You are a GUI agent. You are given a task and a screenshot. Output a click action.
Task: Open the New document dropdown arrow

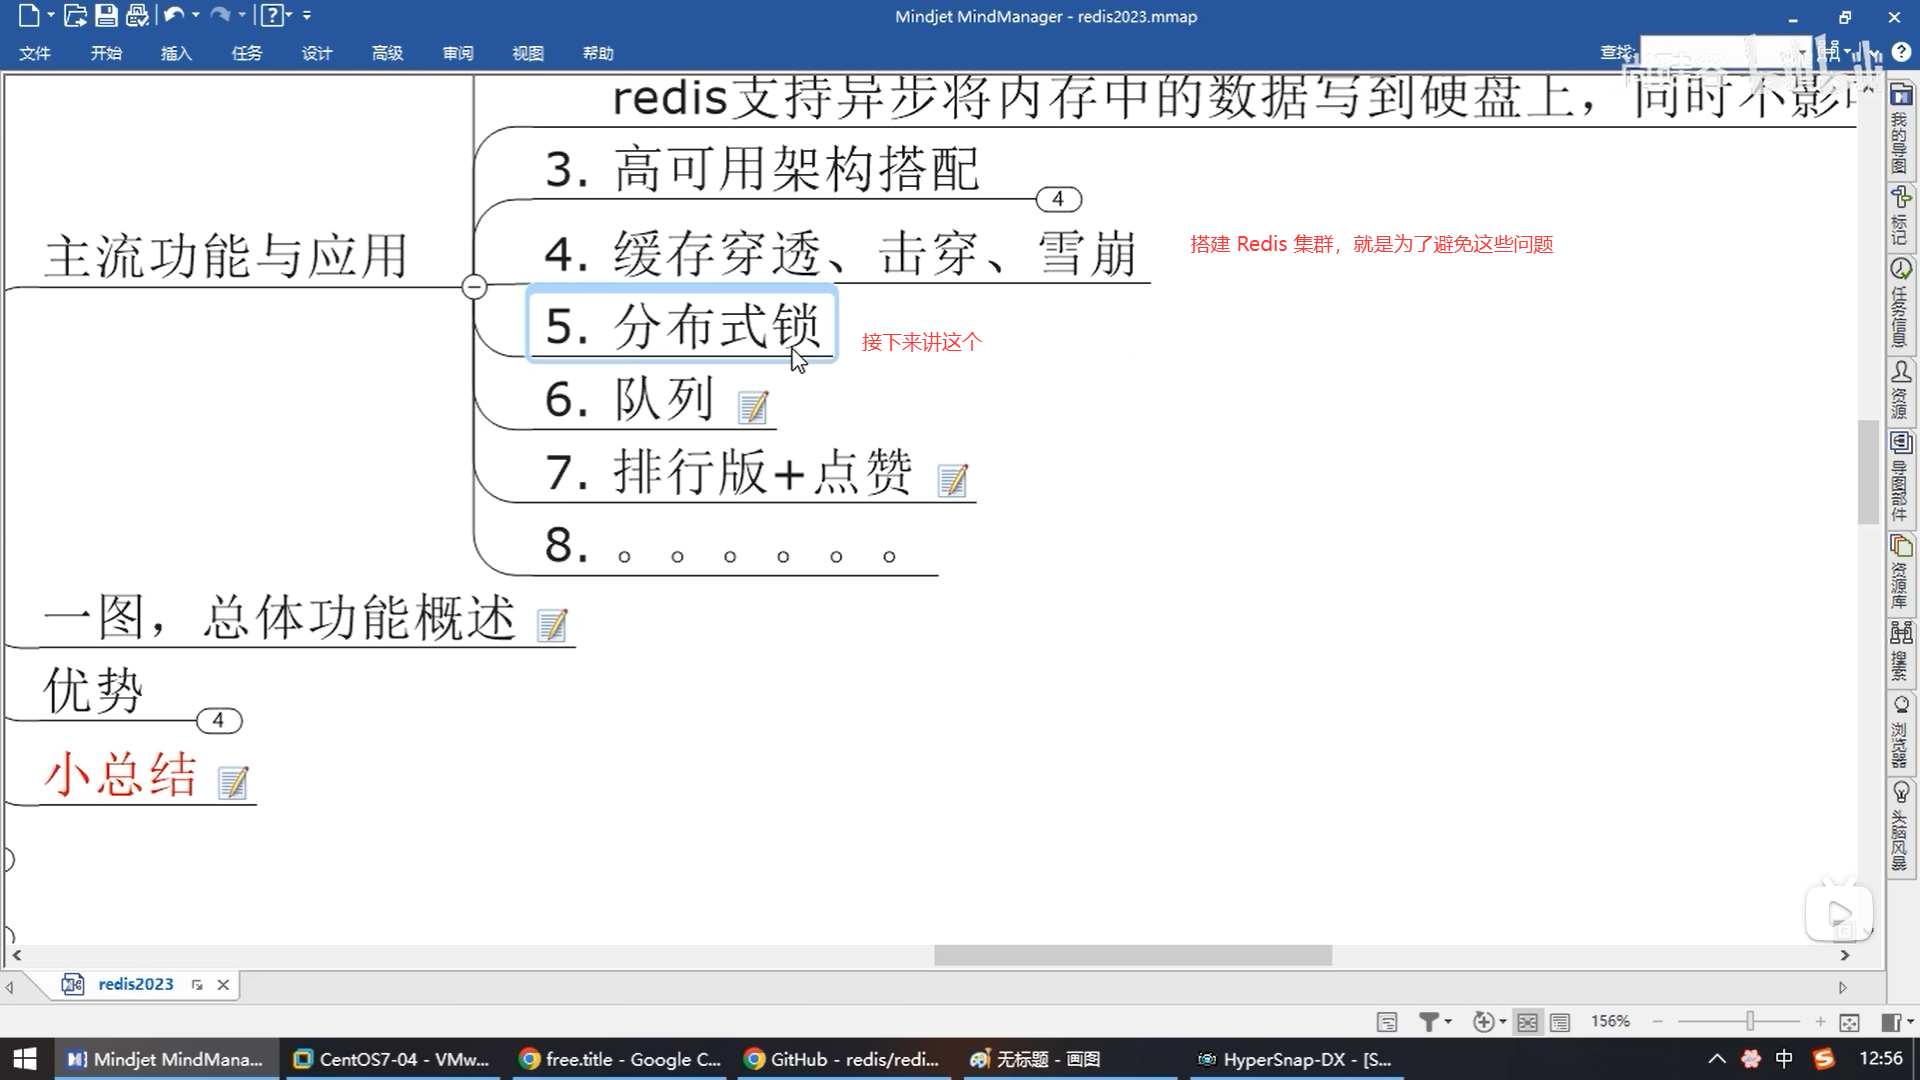tap(51, 15)
